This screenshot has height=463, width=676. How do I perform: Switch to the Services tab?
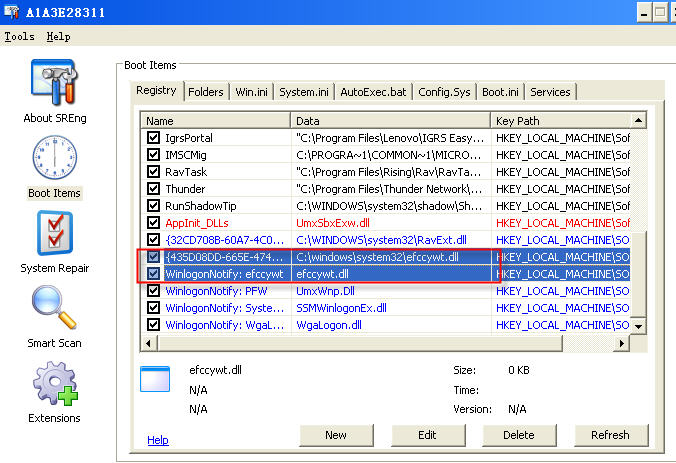click(550, 92)
